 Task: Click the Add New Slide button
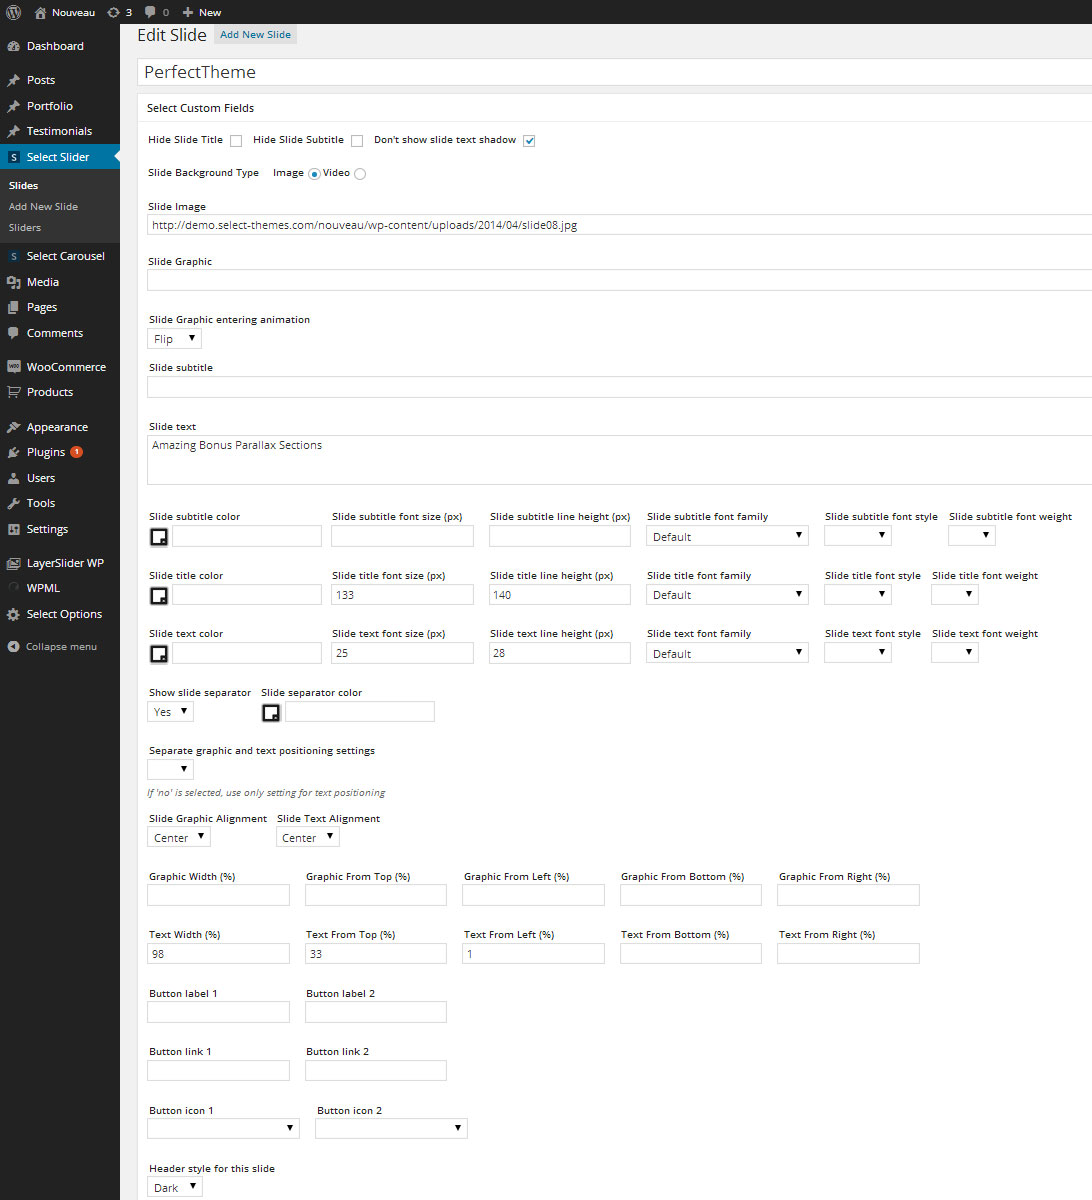tap(255, 35)
